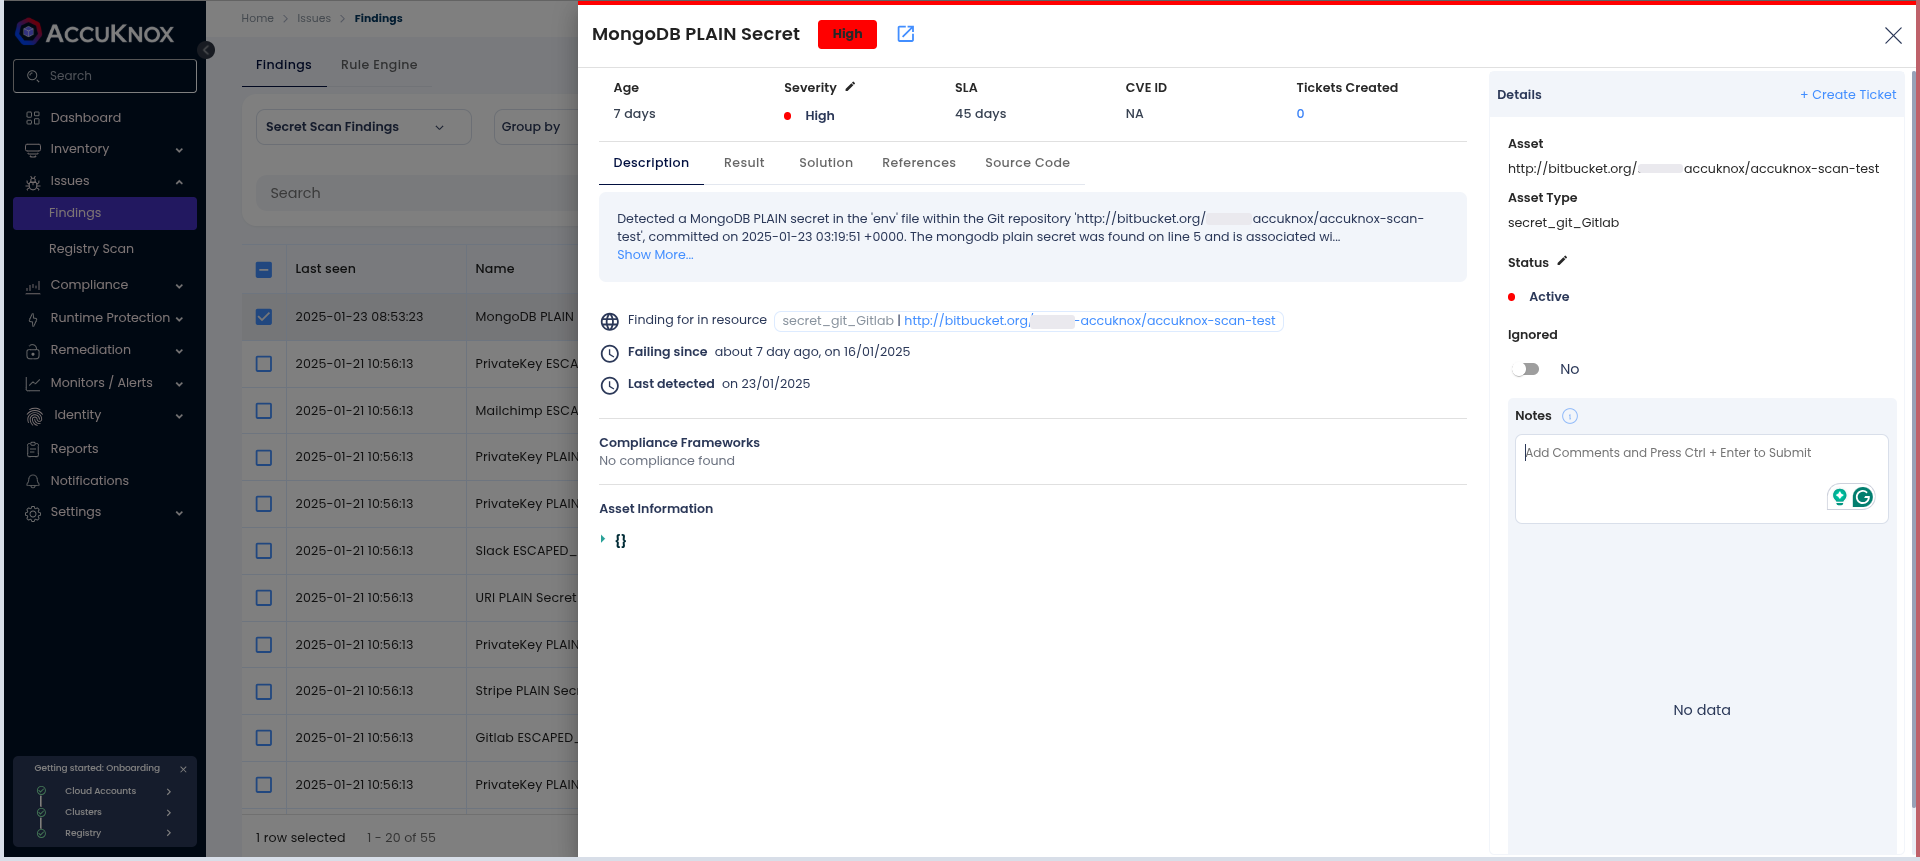
Task: Click the Issues bug icon
Action: point(33,182)
